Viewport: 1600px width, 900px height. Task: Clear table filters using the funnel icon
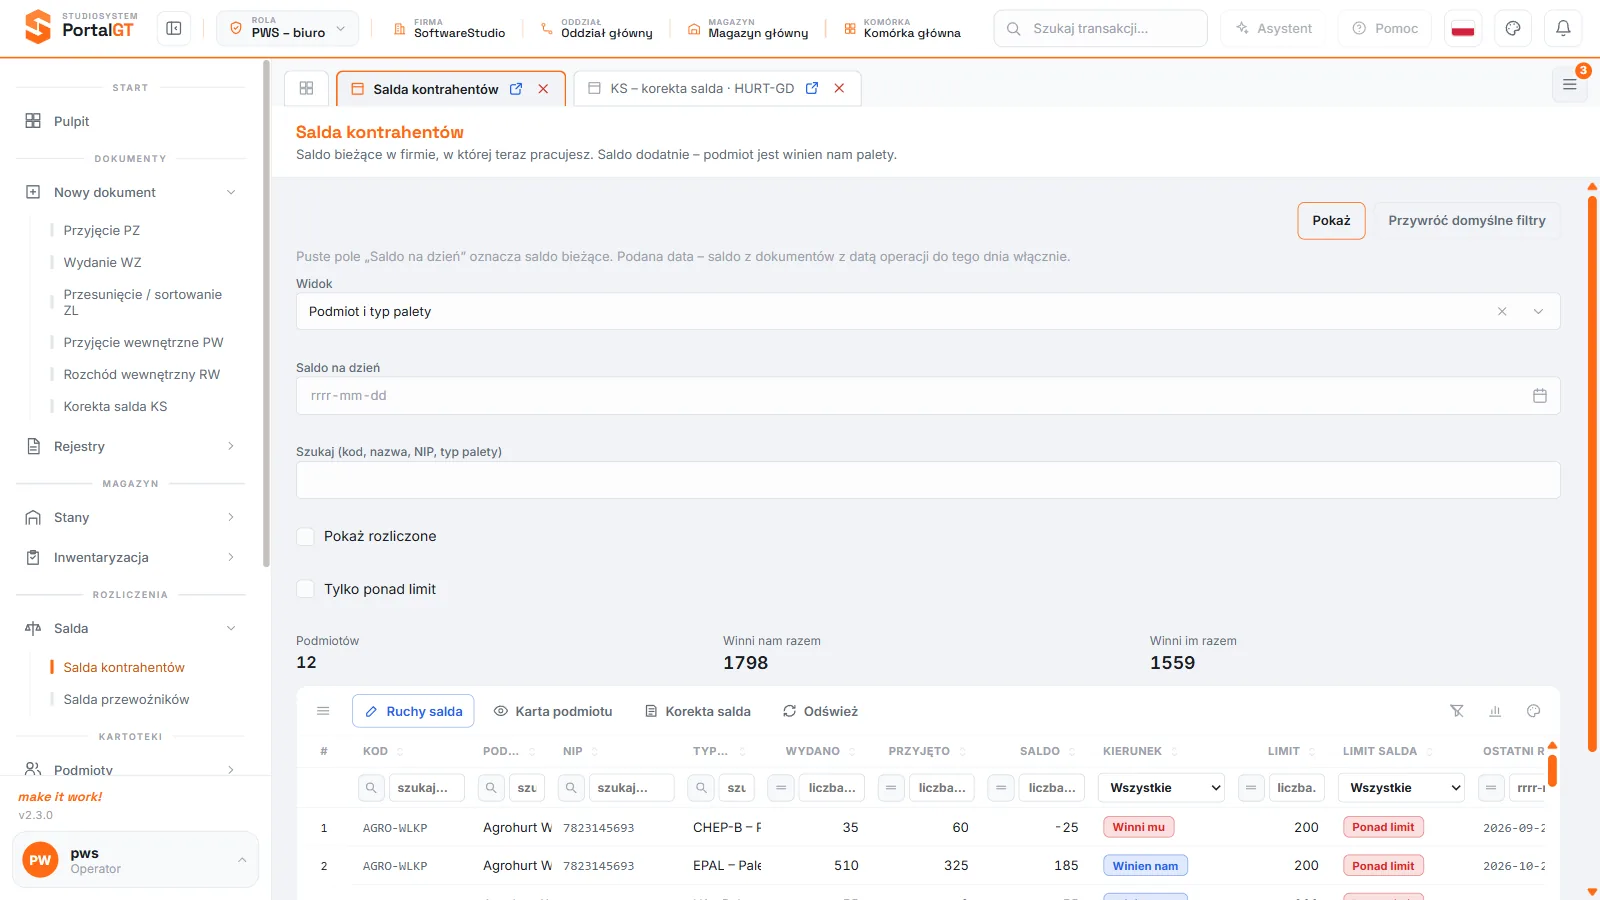click(x=1457, y=711)
